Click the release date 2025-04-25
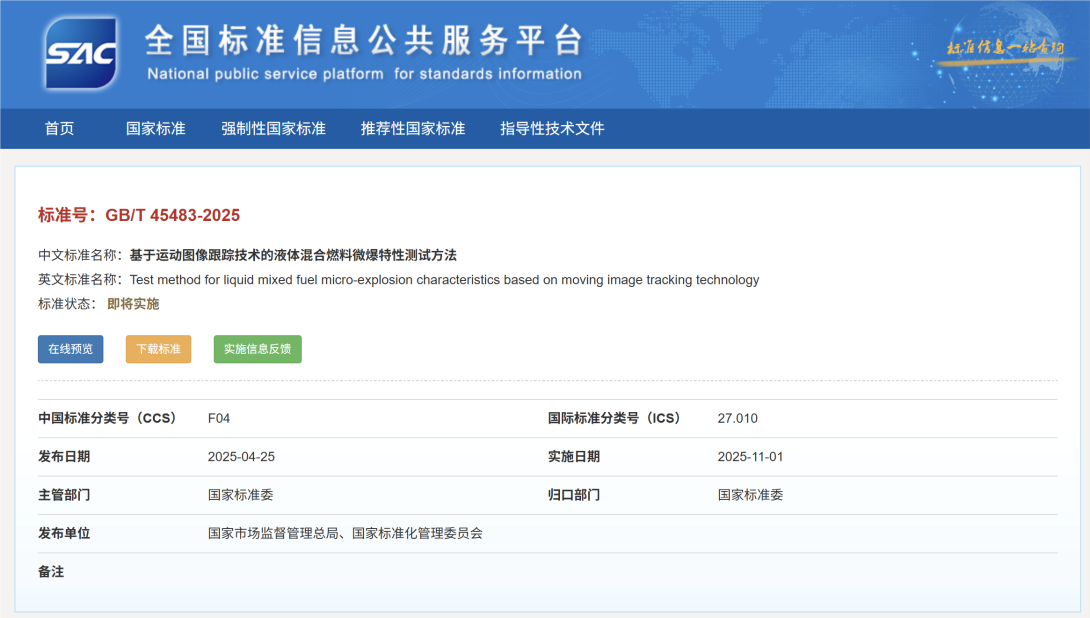This screenshot has height=618, width=1090. (241, 456)
